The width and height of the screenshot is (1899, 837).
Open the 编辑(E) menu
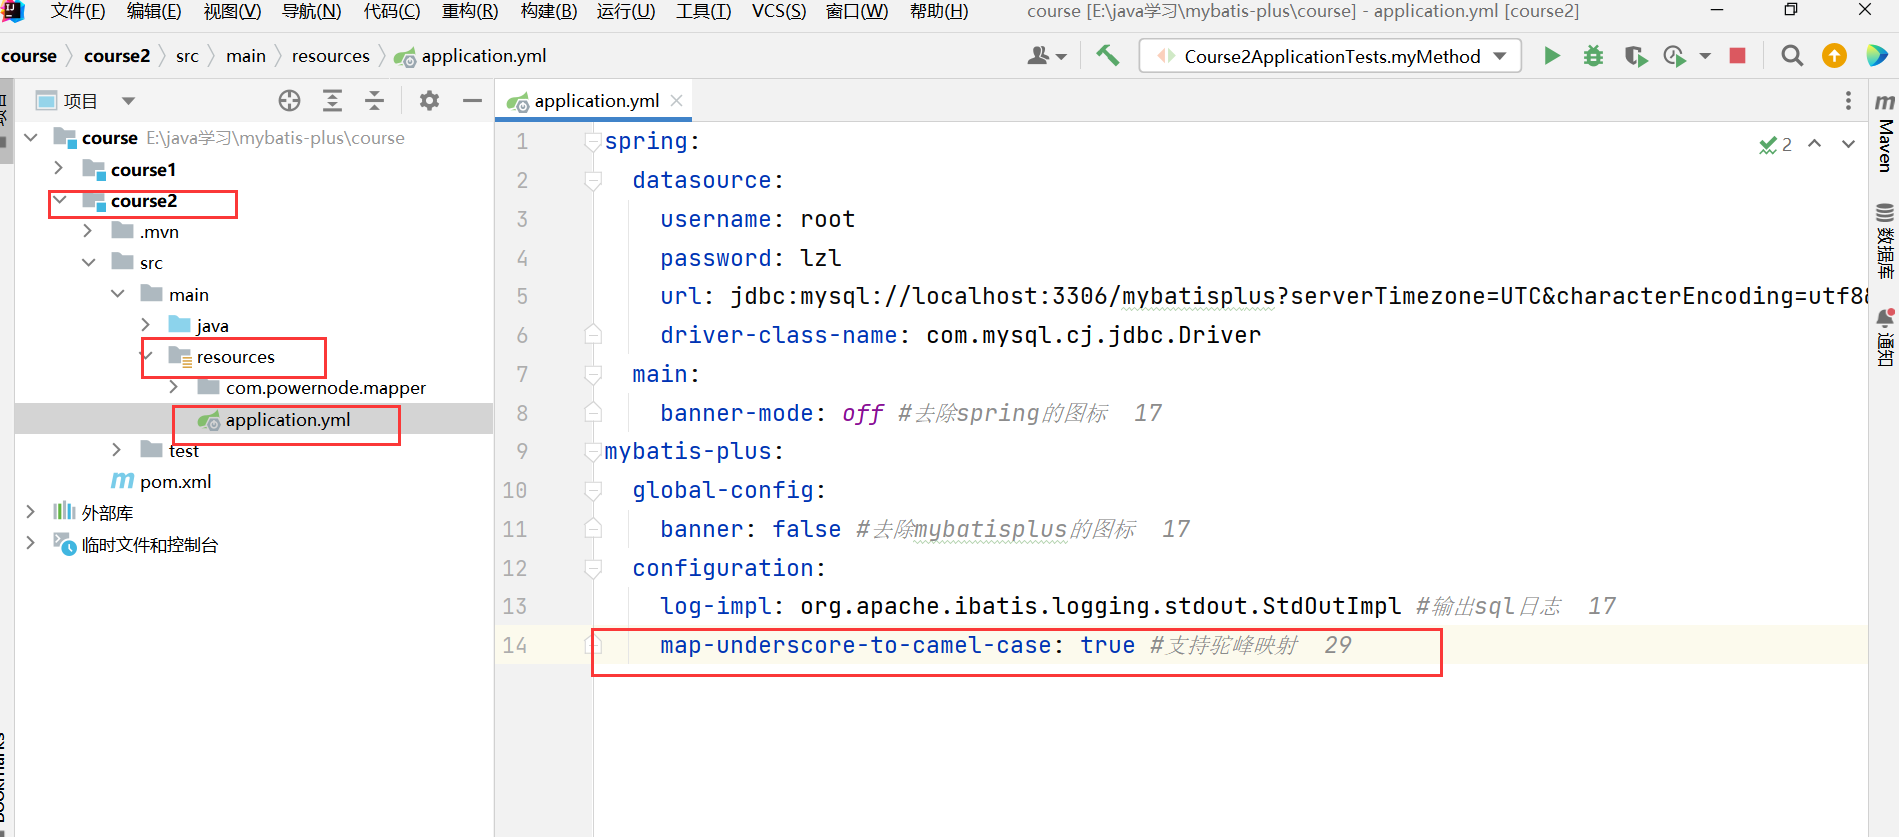point(154,11)
